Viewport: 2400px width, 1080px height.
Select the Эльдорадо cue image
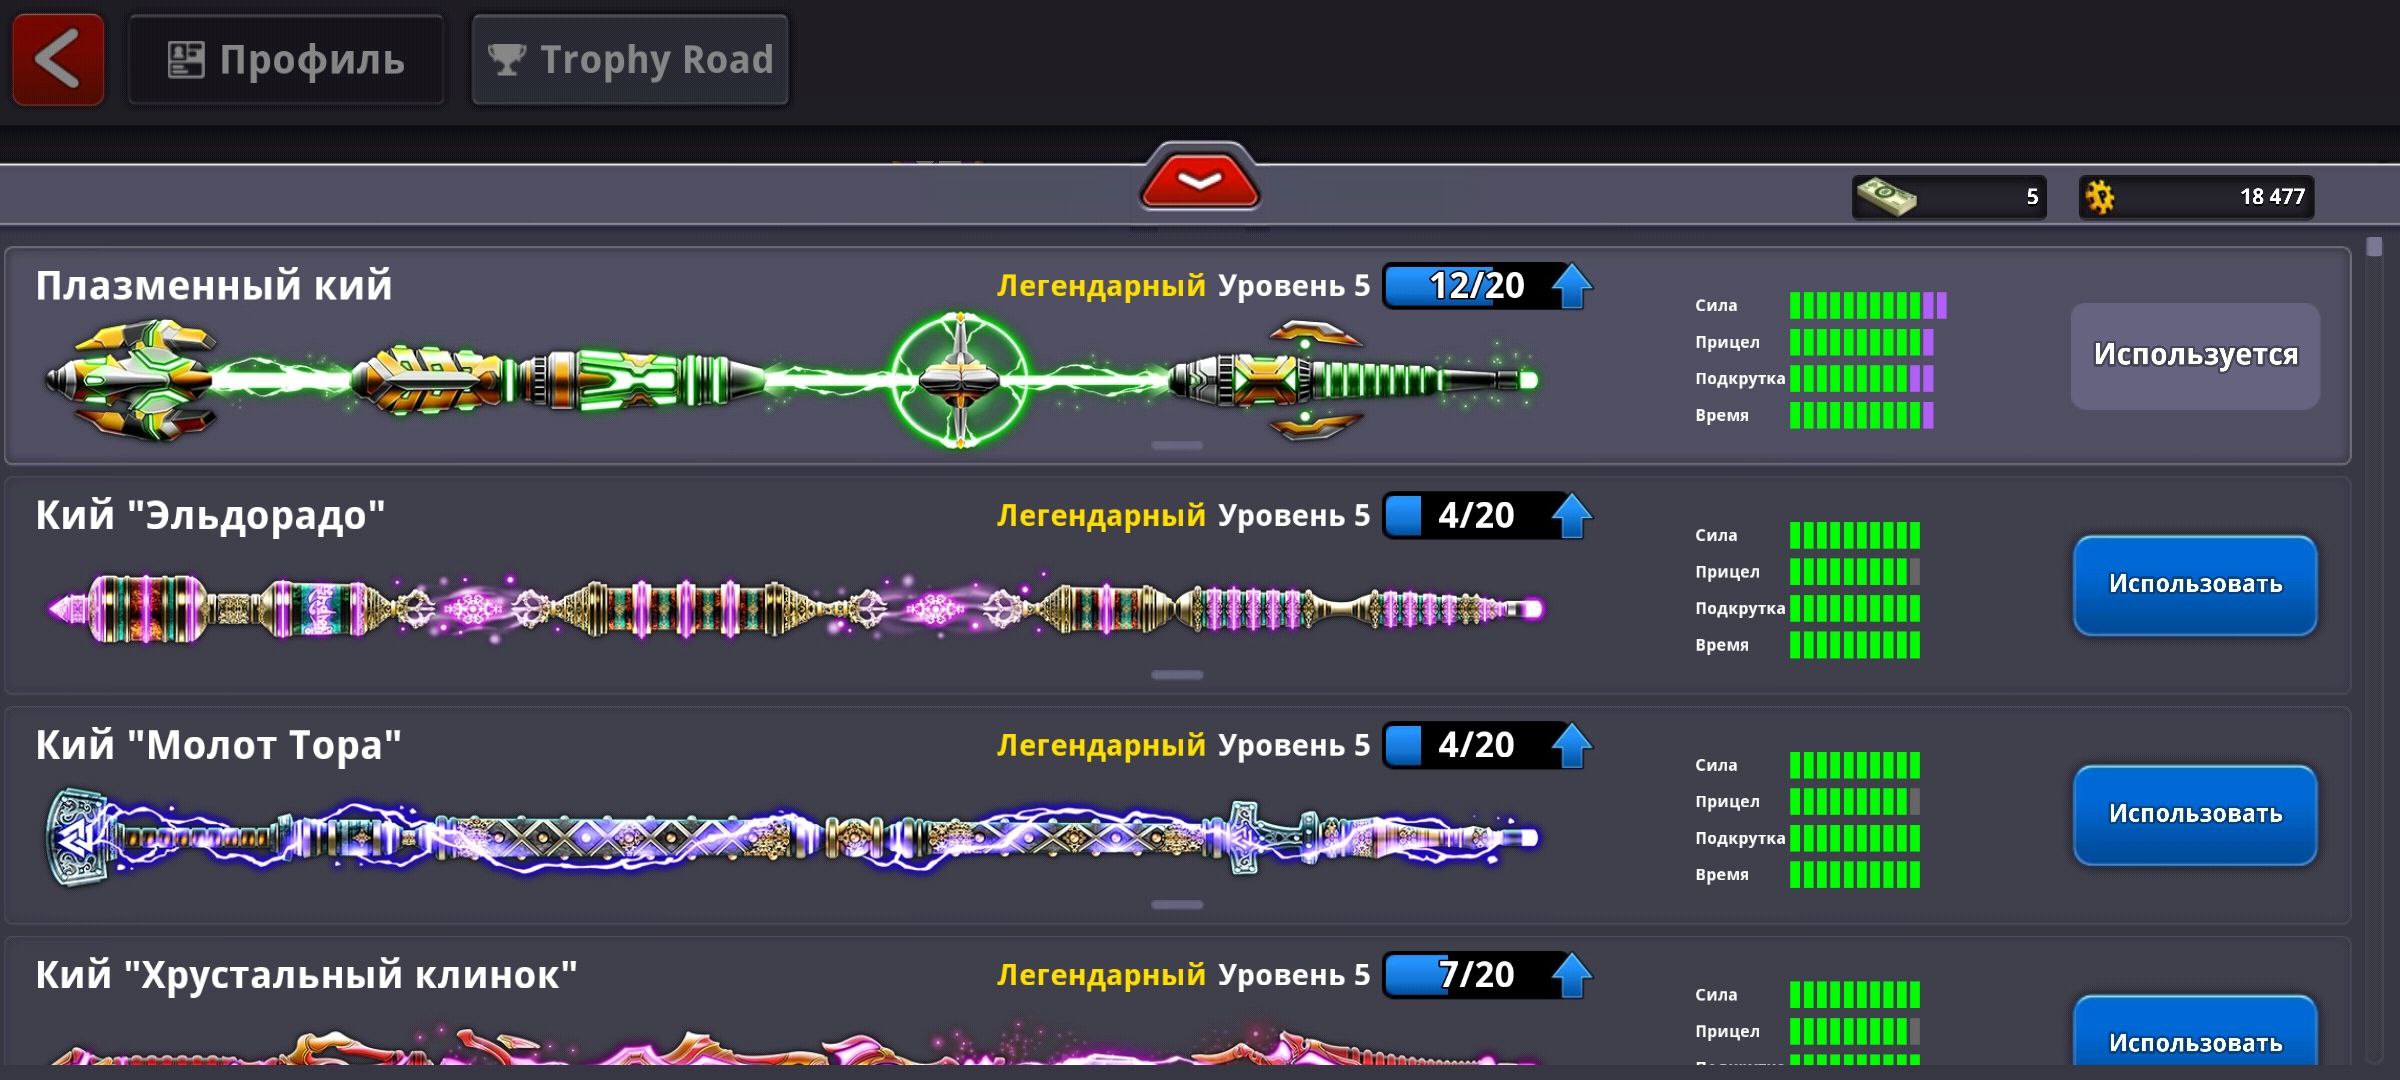pyautogui.click(x=795, y=608)
